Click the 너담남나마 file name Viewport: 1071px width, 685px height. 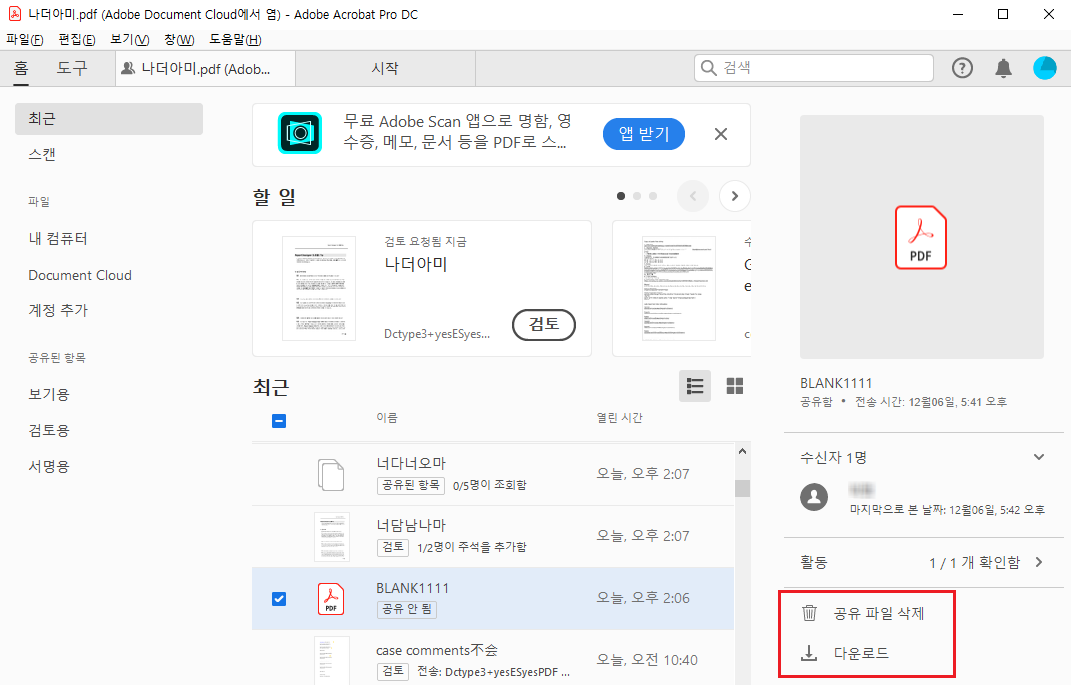(411, 525)
